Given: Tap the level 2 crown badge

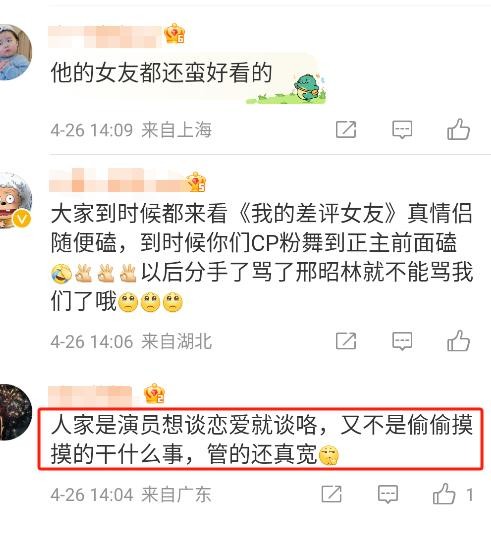Looking at the screenshot, I should (x=154, y=393).
